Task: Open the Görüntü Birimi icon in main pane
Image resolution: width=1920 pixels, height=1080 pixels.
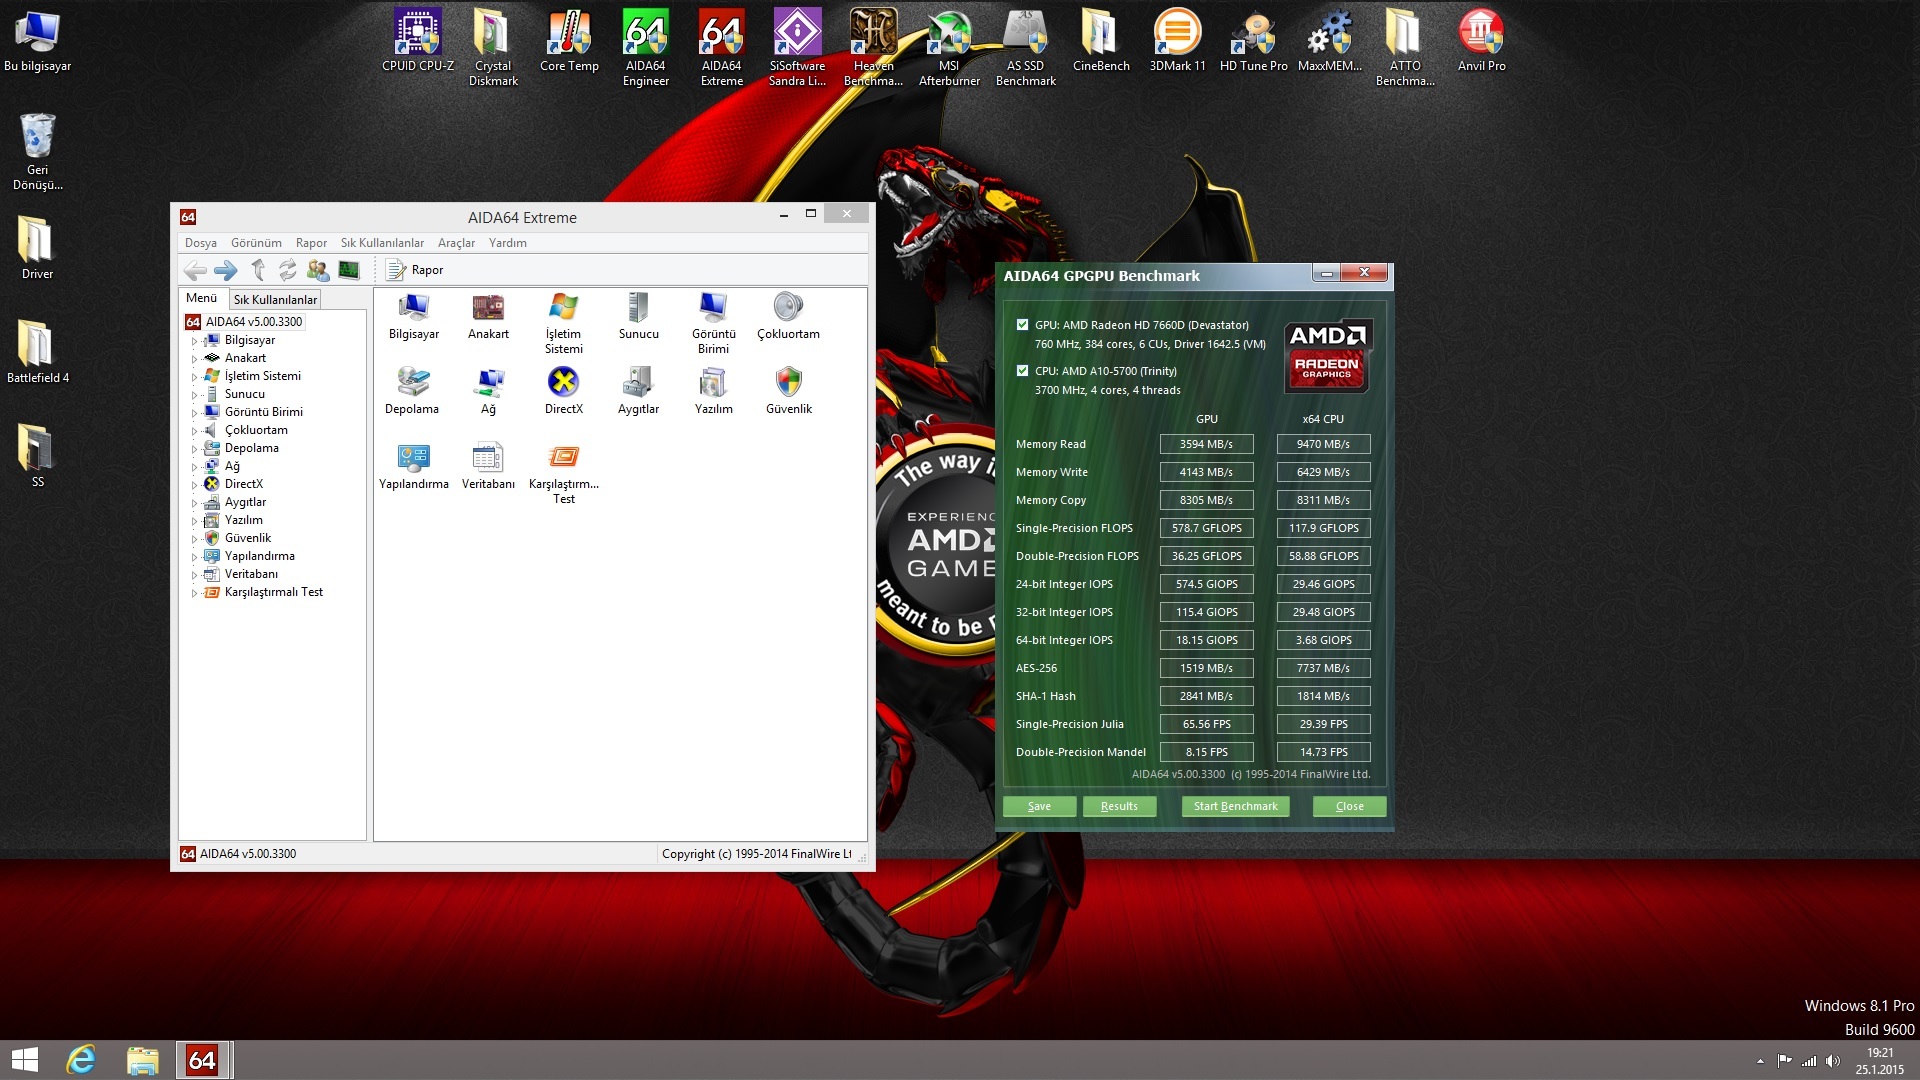Action: pos(714,323)
